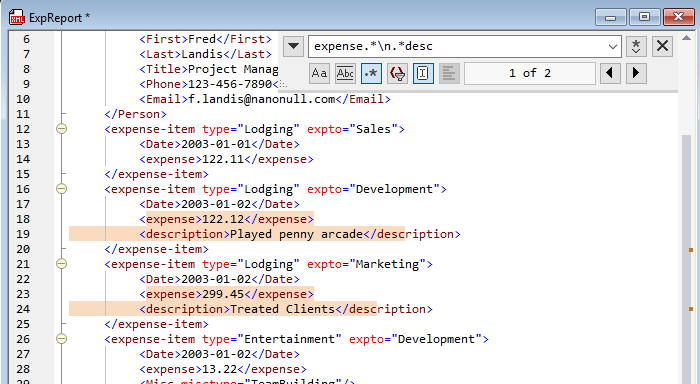Click the expto value "Marketing"
Screen dimensions: 700x384
coord(388,264)
